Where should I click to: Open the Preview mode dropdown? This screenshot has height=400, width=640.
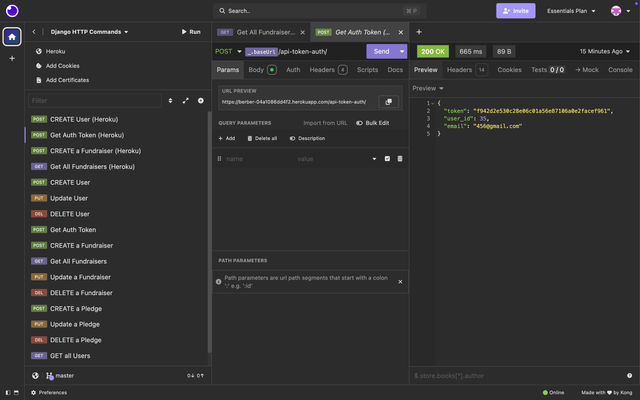(x=428, y=88)
